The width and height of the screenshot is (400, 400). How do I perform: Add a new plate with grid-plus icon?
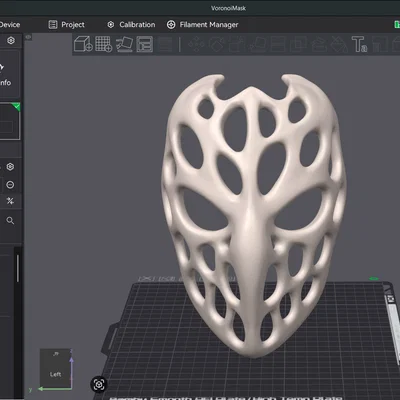click(x=104, y=44)
